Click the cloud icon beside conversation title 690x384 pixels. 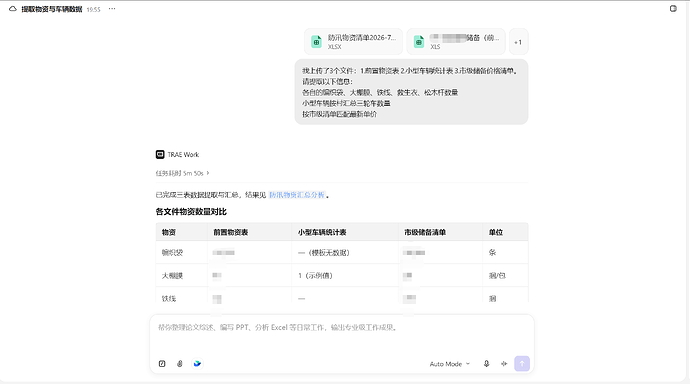point(13,9)
